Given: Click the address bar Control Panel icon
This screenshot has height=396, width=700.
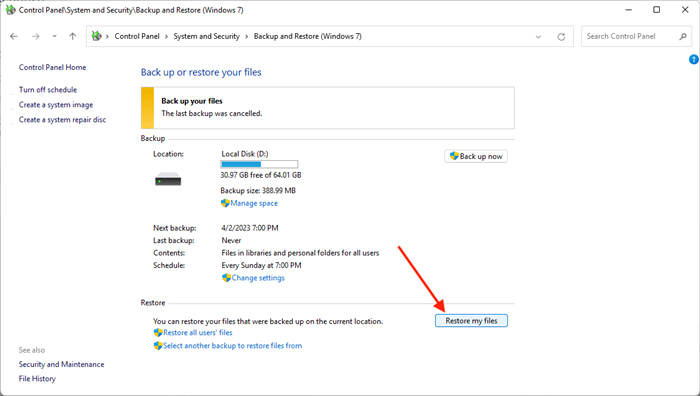Looking at the screenshot, I should 96,36.
